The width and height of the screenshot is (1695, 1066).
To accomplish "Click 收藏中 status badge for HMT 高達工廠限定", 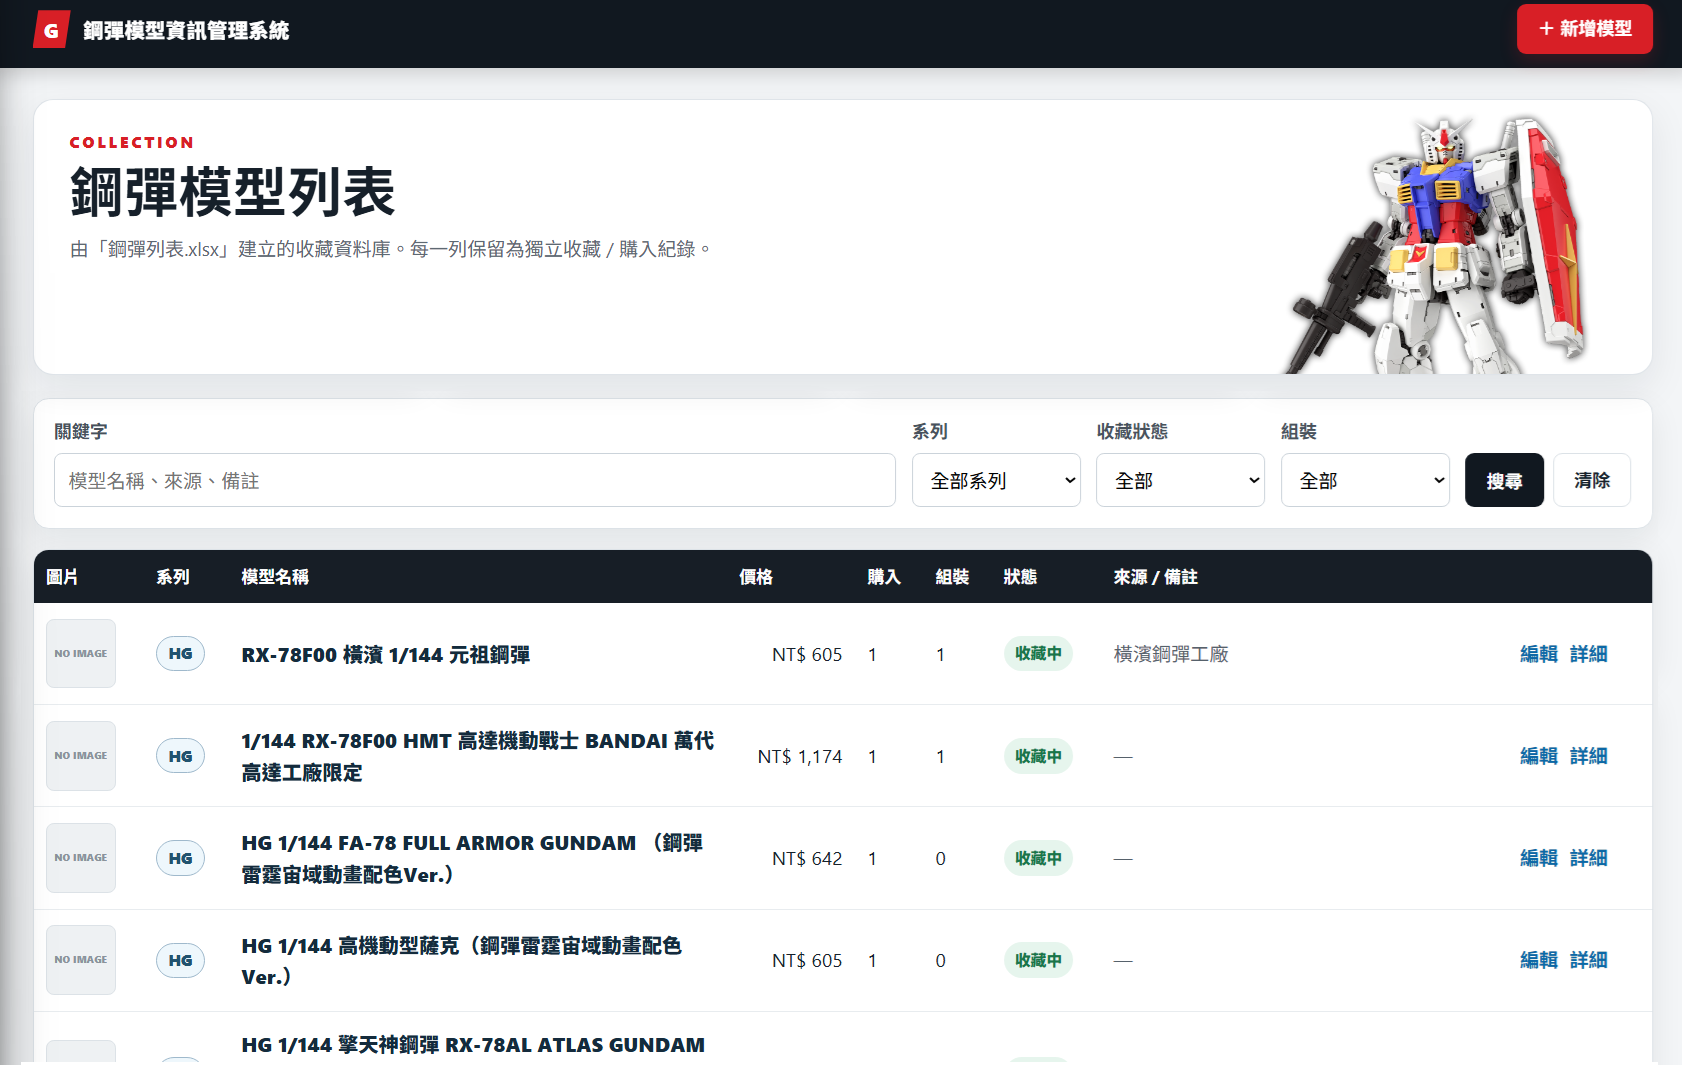I will tap(1038, 756).
